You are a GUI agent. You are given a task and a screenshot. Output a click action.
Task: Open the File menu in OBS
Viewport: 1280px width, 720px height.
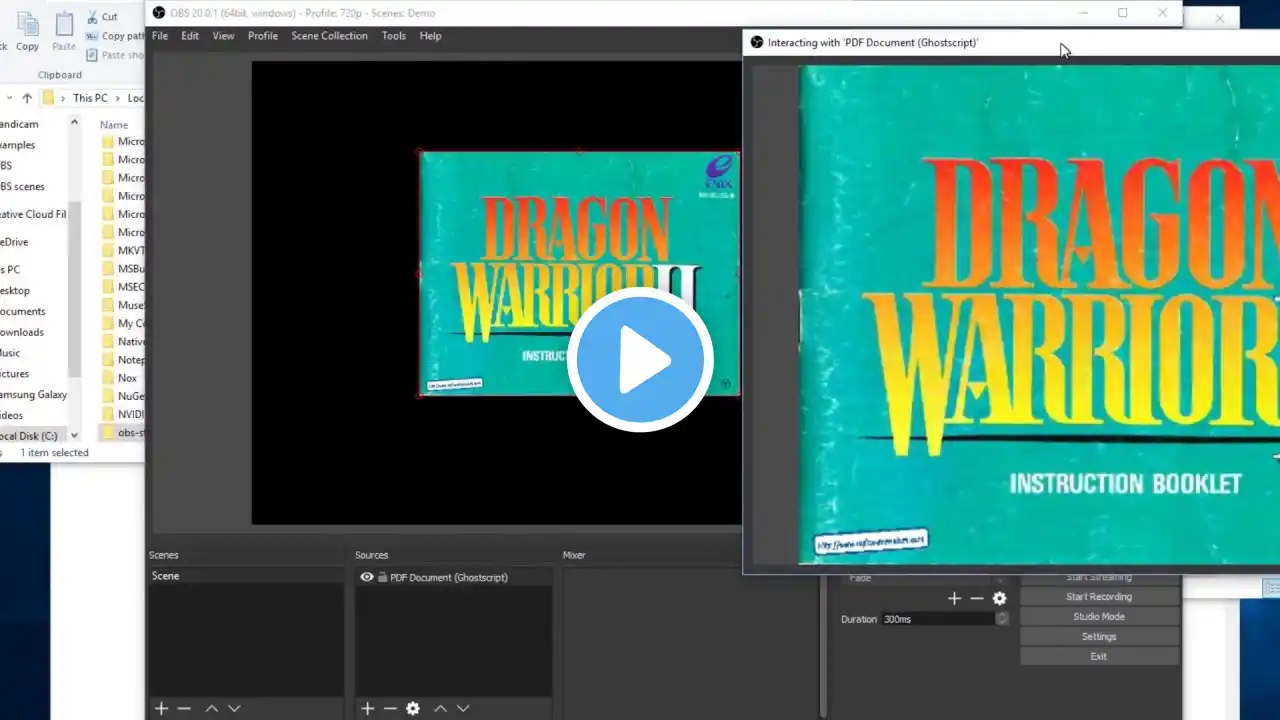[x=160, y=36]
